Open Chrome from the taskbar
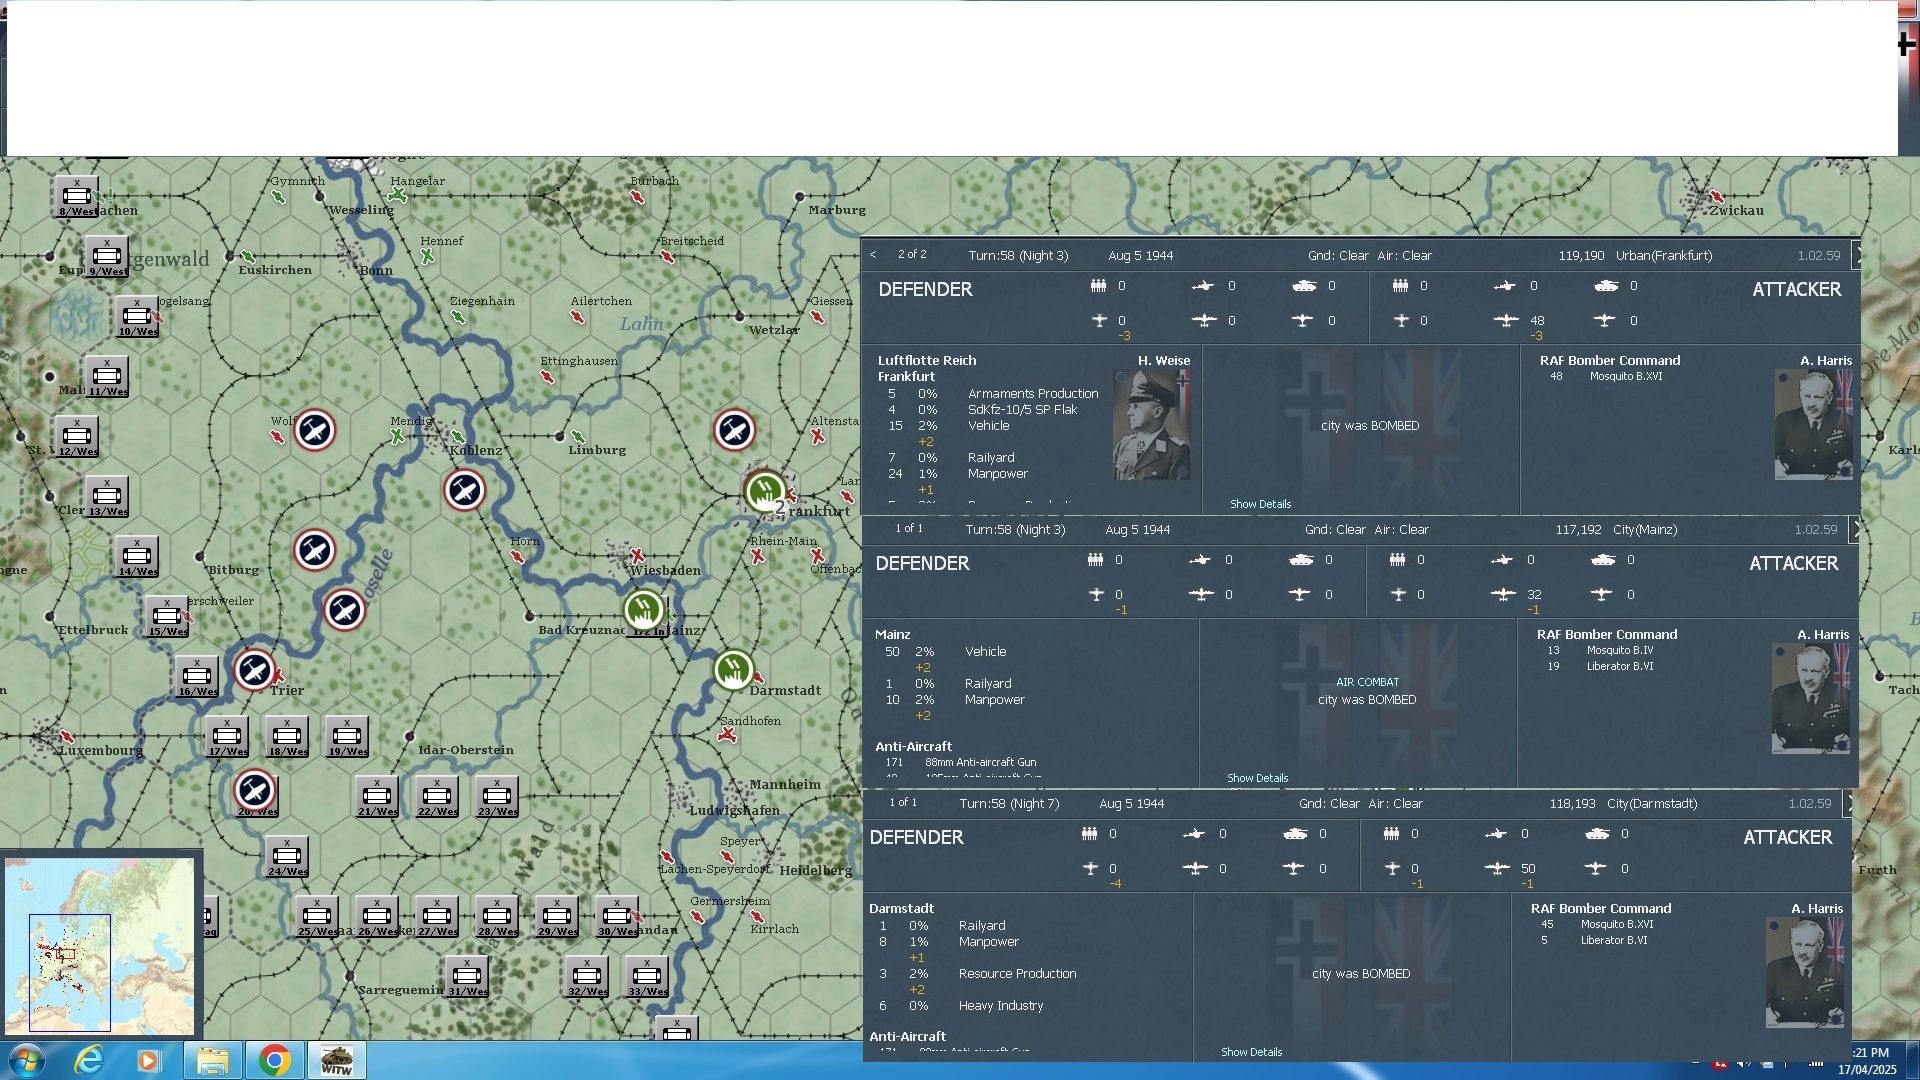The height and width of the screenshot is (1080, 1920). pos(274,1060)
